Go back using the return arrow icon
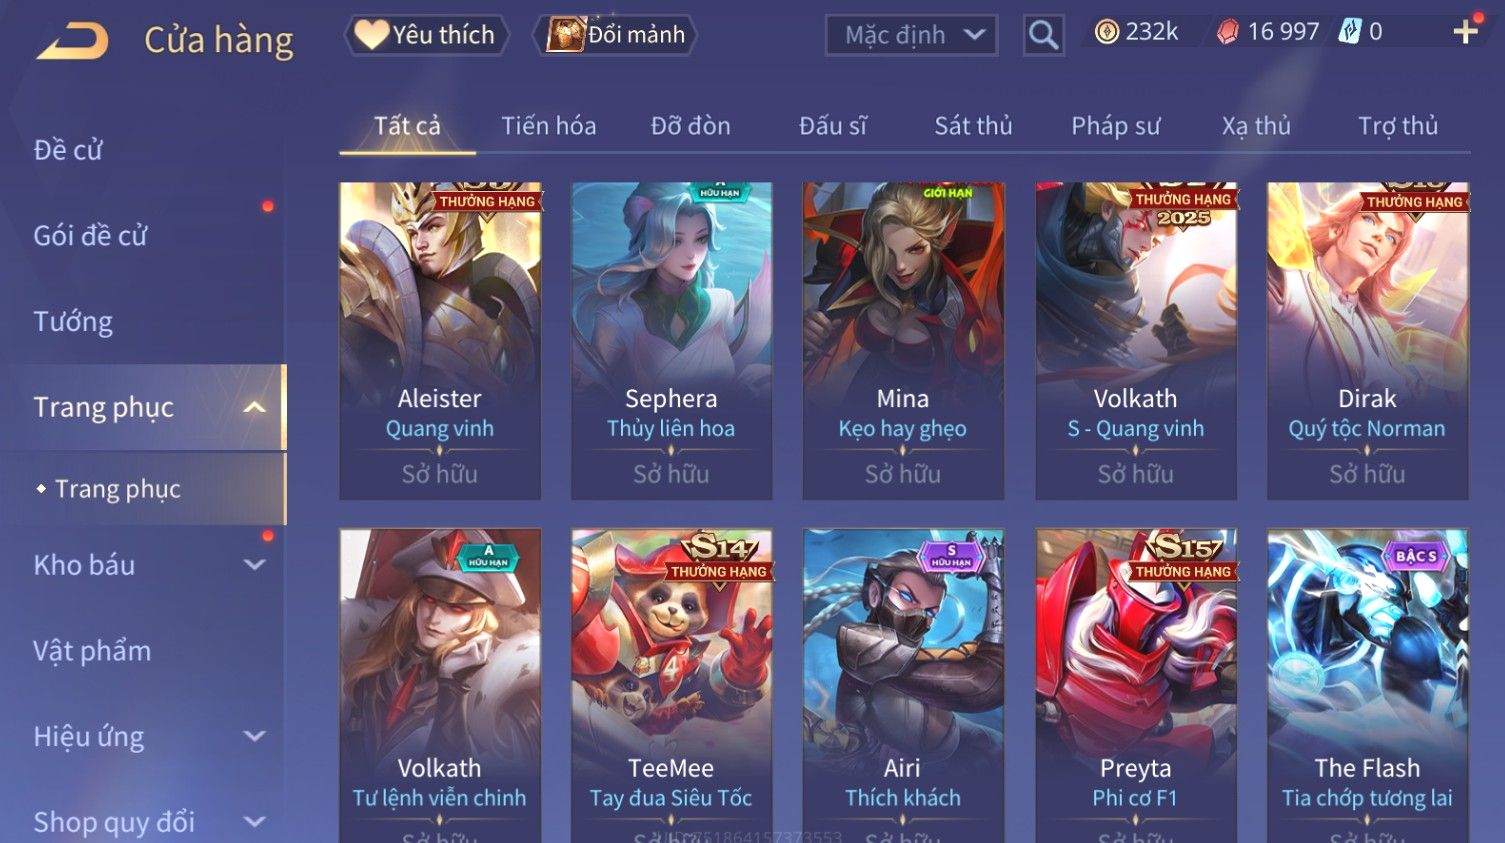1505x843 pixels. 72,40
